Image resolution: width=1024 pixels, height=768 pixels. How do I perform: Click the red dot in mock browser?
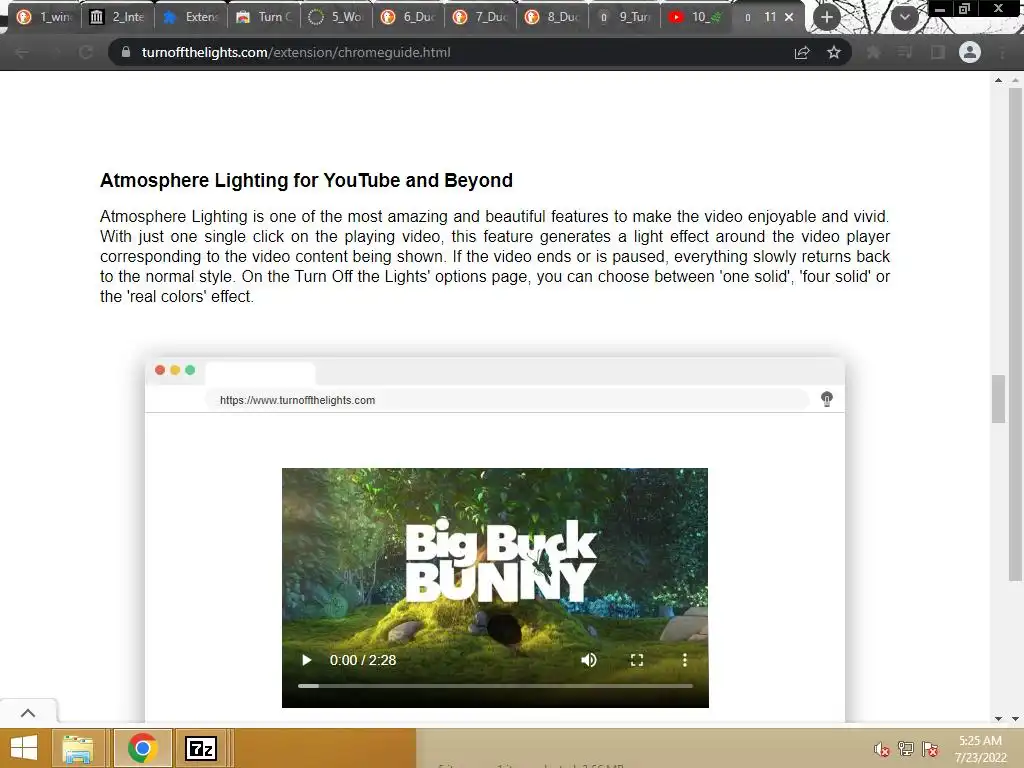click(x=160, y=370)
